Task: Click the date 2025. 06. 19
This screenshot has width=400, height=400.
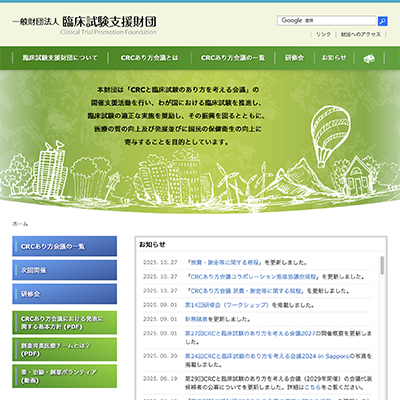Action: [160, 379]
